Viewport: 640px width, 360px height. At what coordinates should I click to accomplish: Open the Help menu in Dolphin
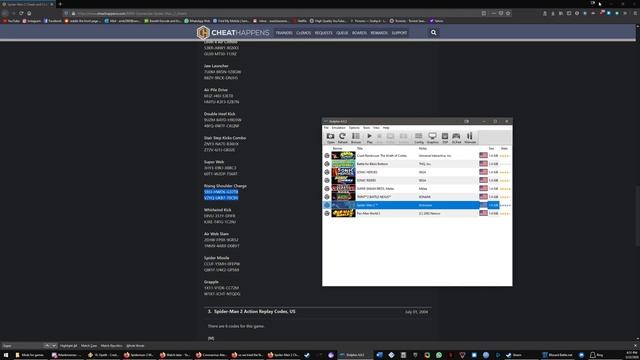click(386, 128)
